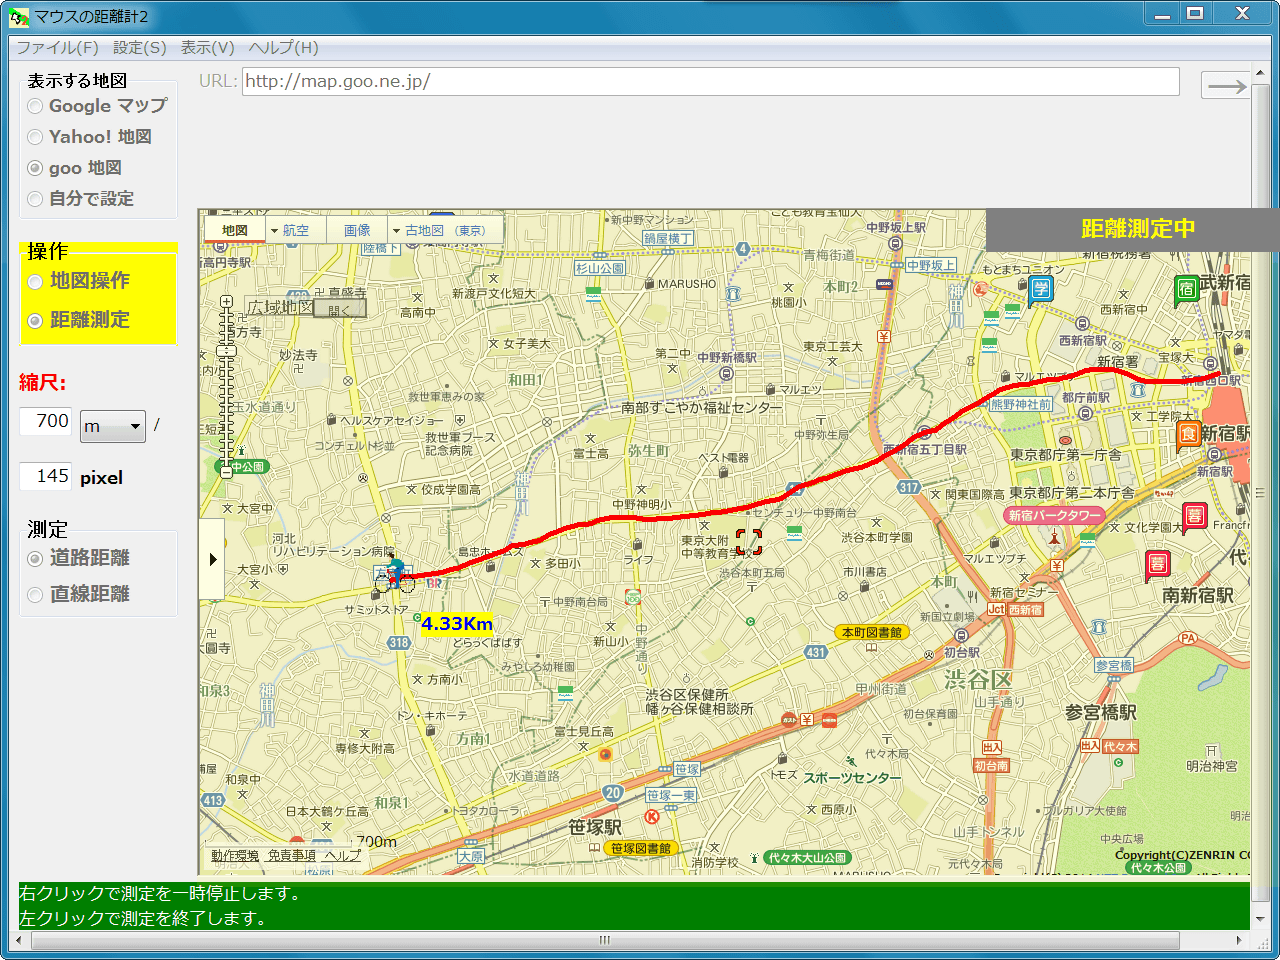
Task: Click the vertical scrollbar down arrow
Action: click(1260, 919)
